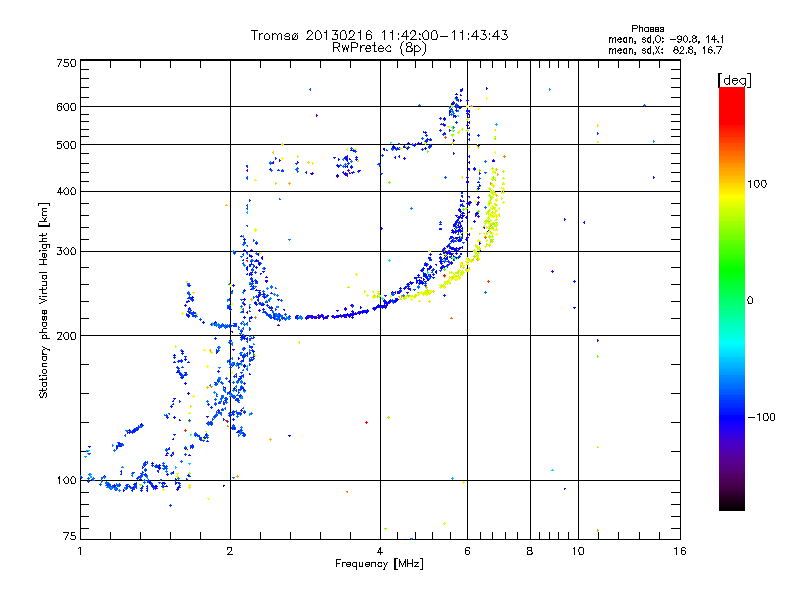Click the 'Stationary phase Virtual Height [km]' axis title

43,301
